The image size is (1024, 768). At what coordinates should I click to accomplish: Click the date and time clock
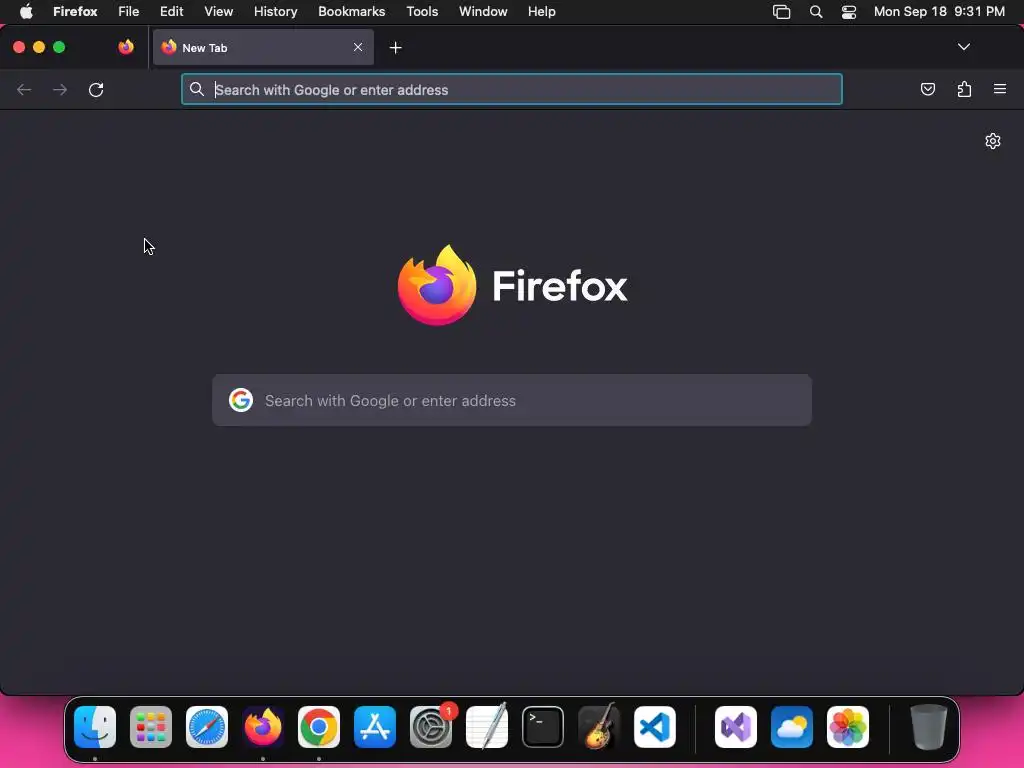point(939,12)
